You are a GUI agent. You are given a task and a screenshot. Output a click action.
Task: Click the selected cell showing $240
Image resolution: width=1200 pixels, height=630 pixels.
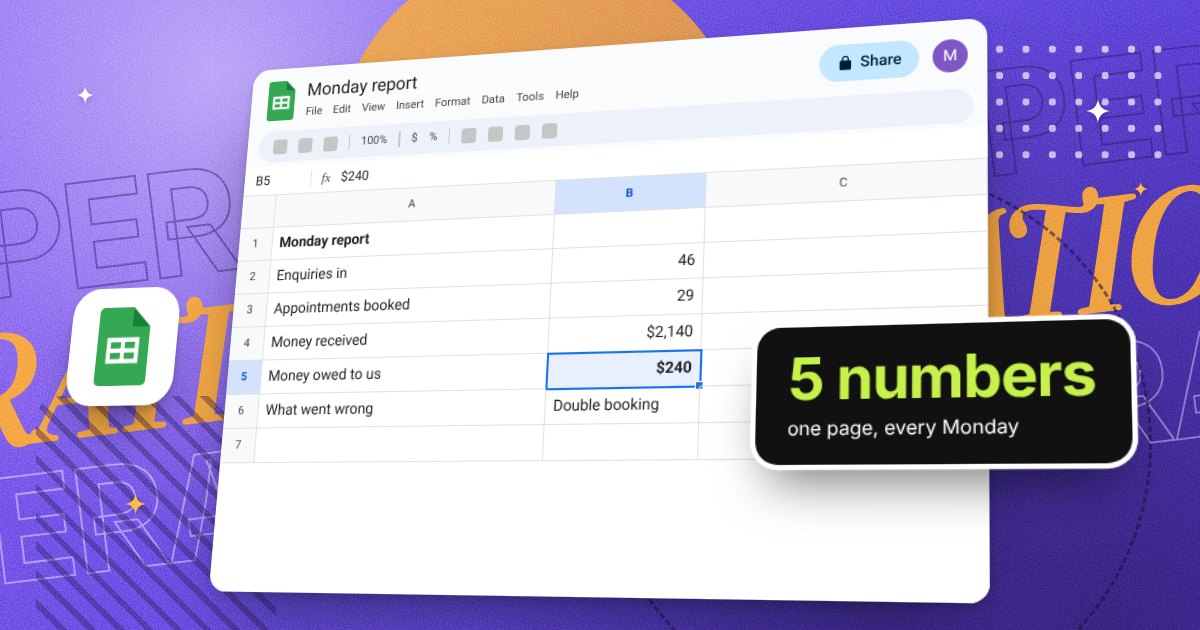tap(624, 369)
